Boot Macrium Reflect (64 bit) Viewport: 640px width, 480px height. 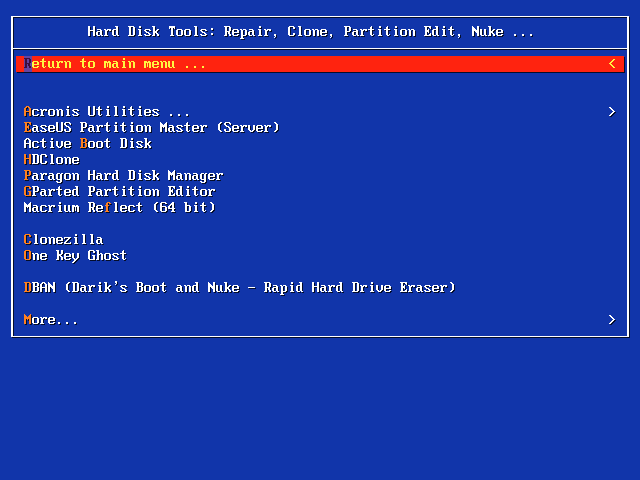pyautogui.click(x=119, y=207)
